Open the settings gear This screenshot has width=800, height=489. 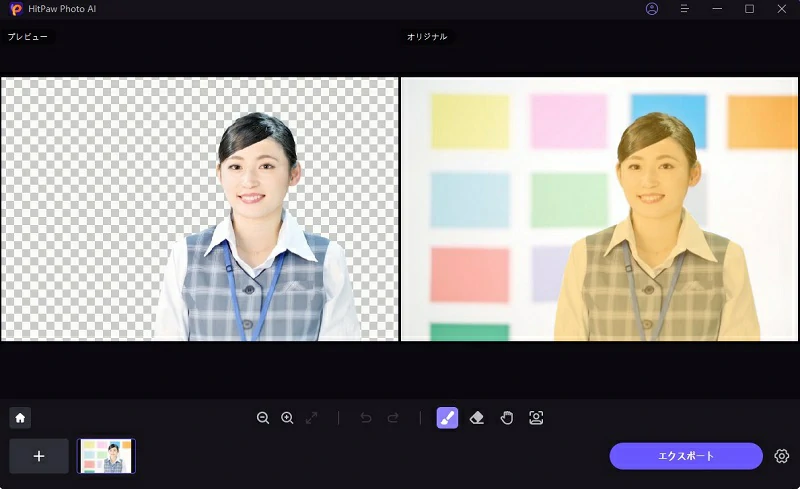coord(782,456)
